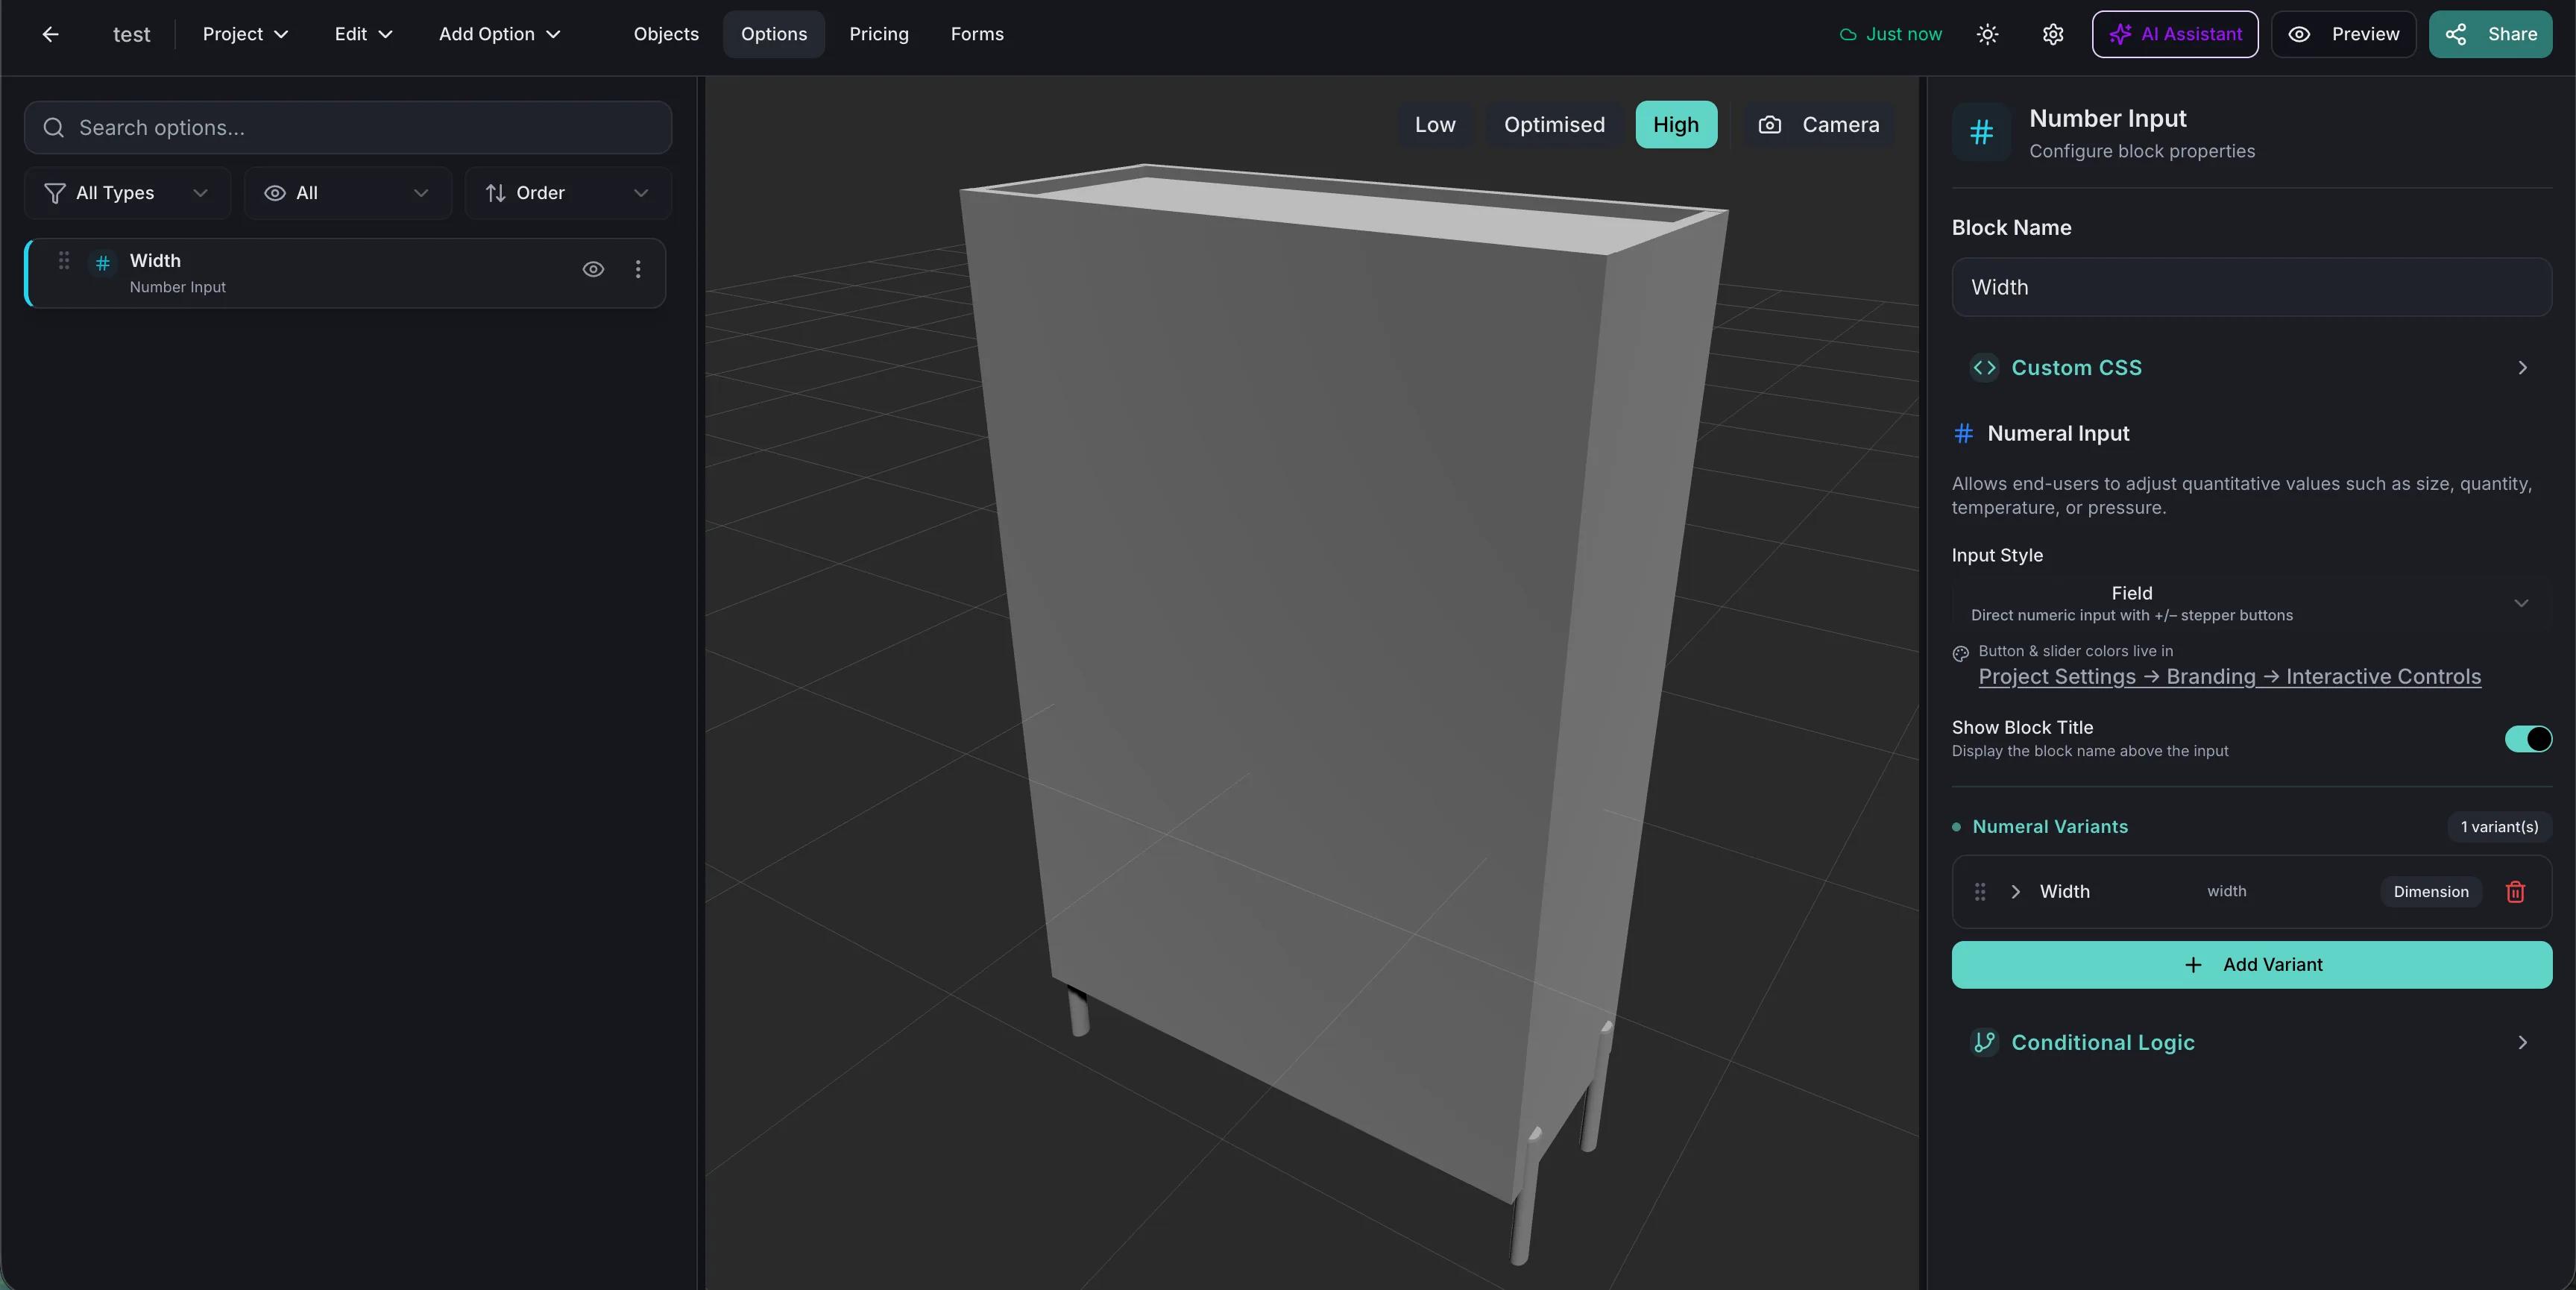Switch theme with the sun icon
This screenshot has height=1290, width=2576.
coord(1987,34)
